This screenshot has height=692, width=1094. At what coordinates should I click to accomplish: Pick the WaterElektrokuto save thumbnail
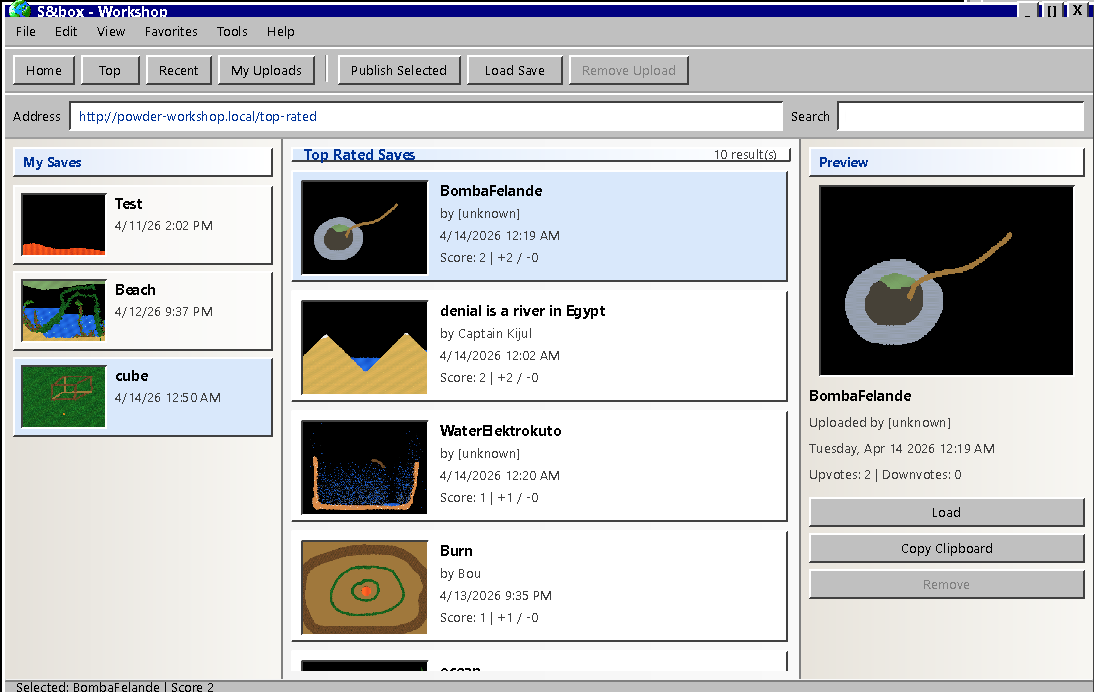[364, 467]
